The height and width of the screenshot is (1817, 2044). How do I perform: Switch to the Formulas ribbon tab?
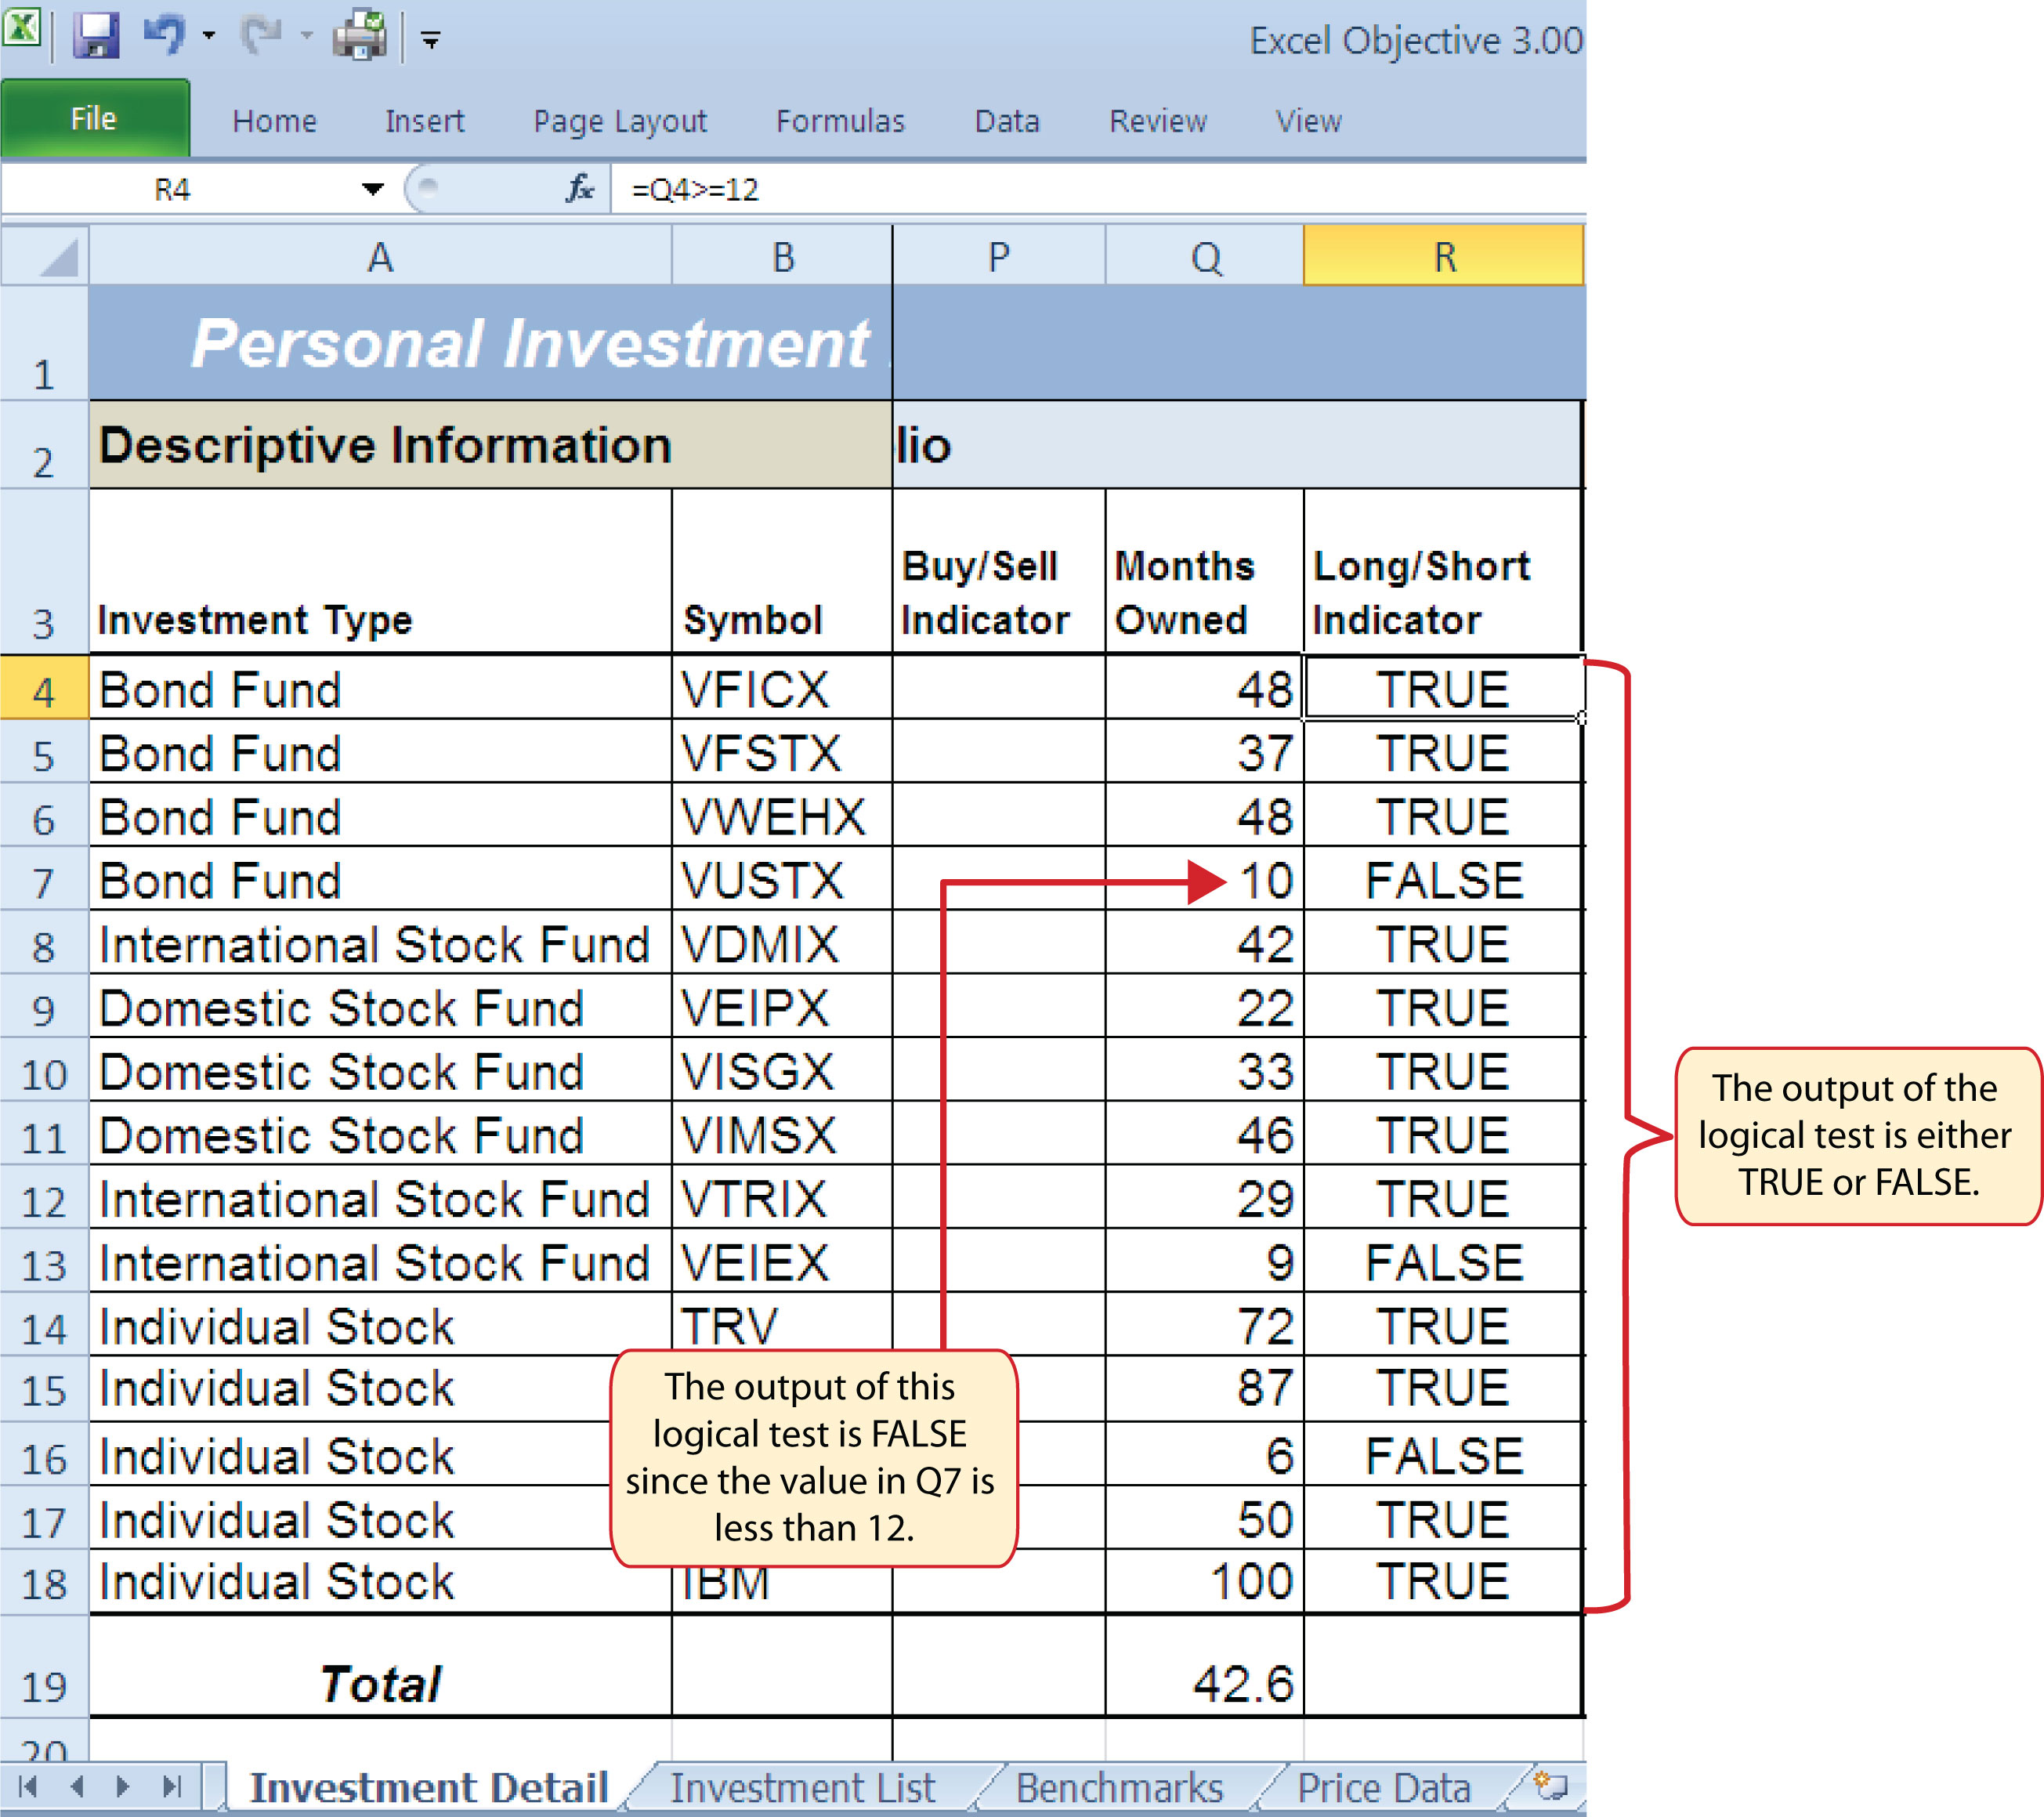coord(840,121)
